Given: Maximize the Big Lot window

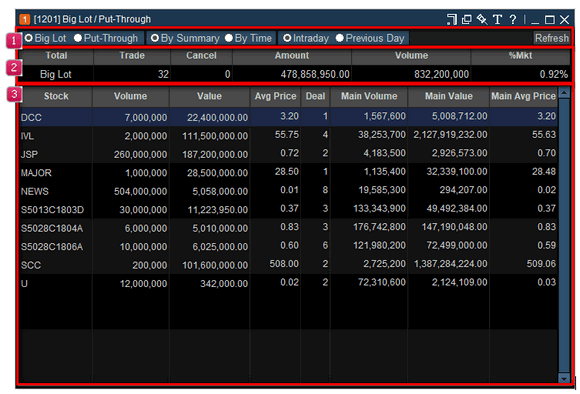Looking at the screenshot, I should point(550,20).
